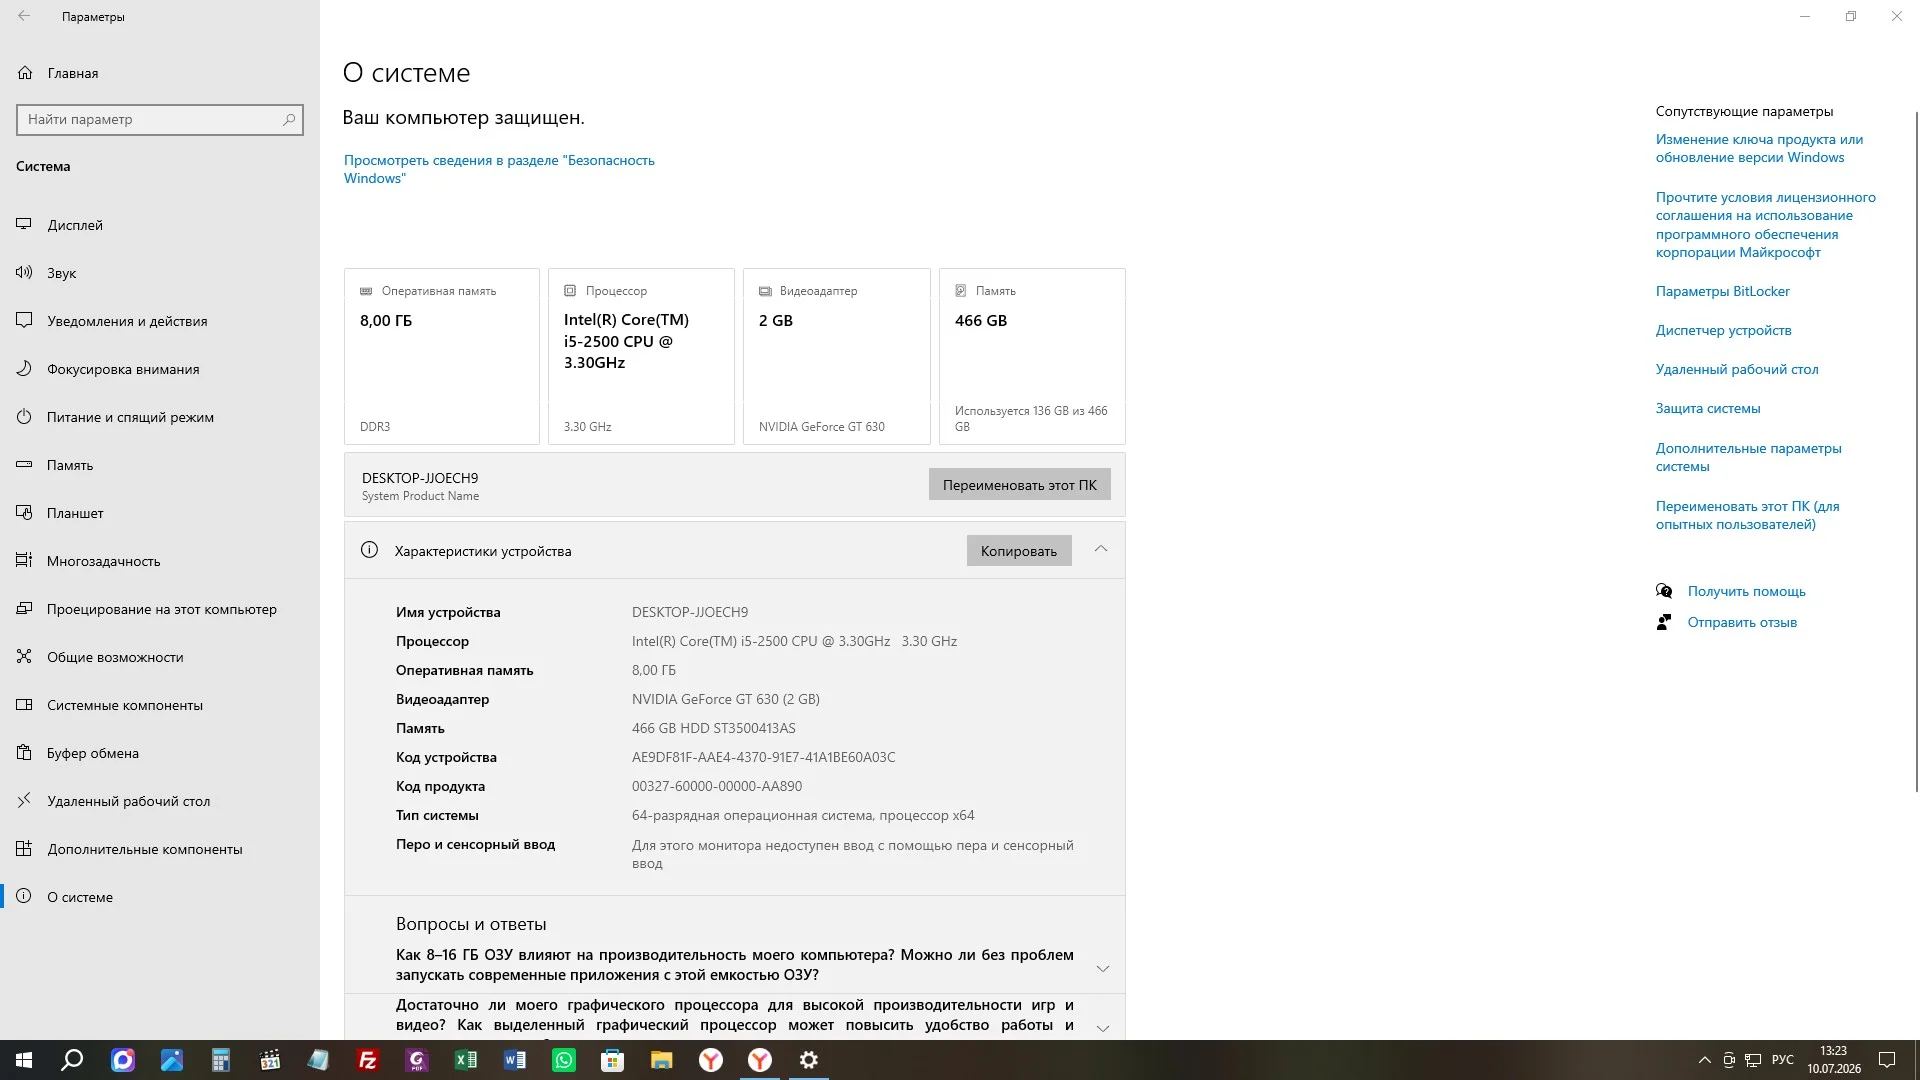Open File Explorer from the taskbar
This screenshot has width=1920, height=1080.
pos(662,1060)
